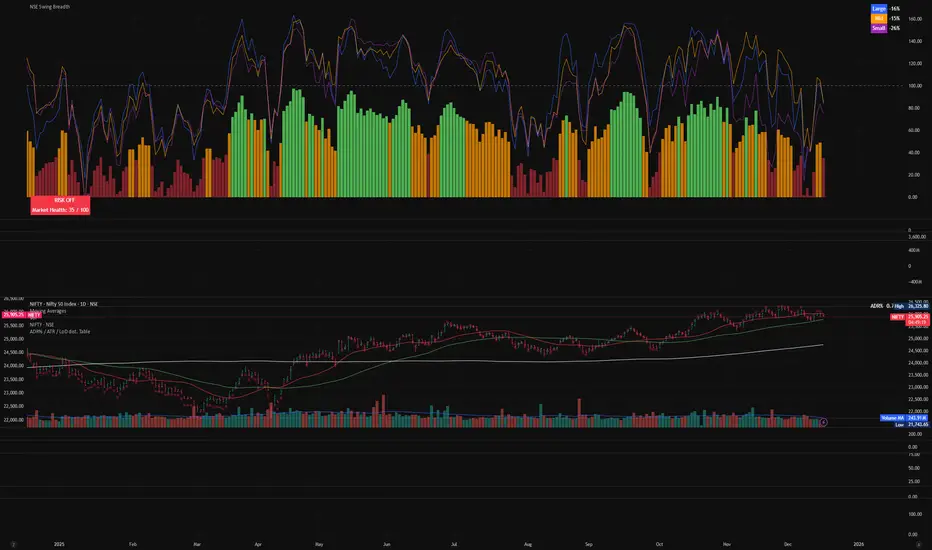This screenshot has width=932, height=550.
Task: Click the ADR% / ATR / LoD dist. Table legend
Action: (x=60, y=331)
